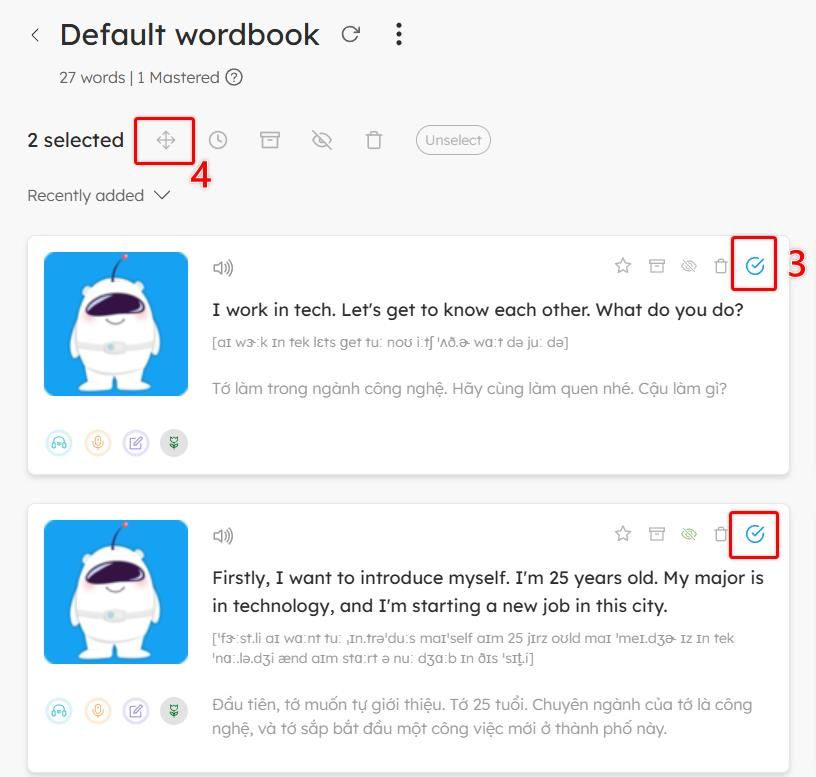Image resolution: width=816 pixels, height=777 pixels.
Task: Open the purple writing practice on second card
Action: pyautogui.click(x=136, y=711)
